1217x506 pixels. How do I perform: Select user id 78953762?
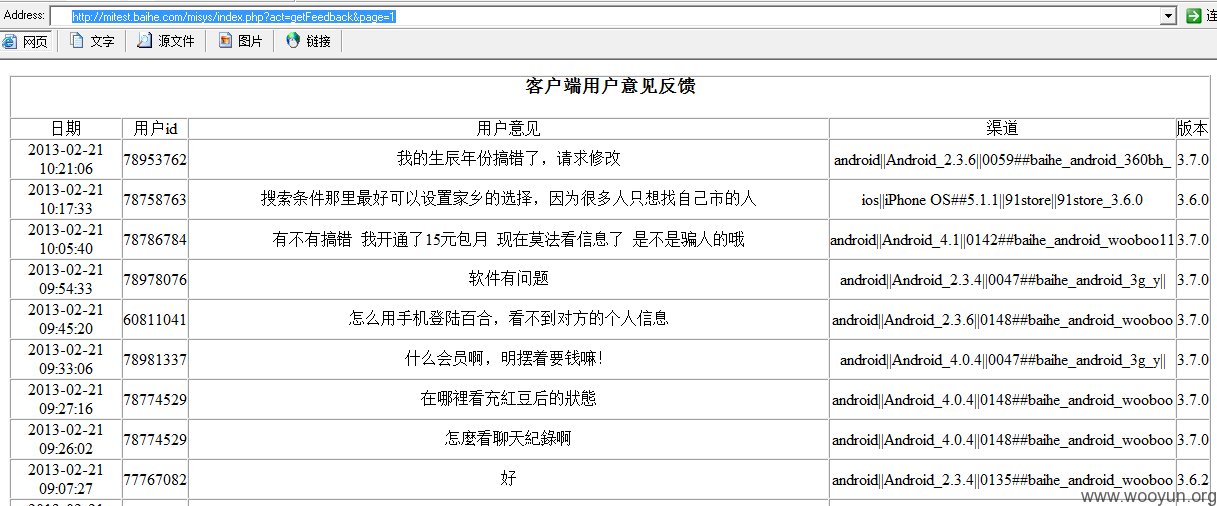pyautogui.click(x=155, y=159)
